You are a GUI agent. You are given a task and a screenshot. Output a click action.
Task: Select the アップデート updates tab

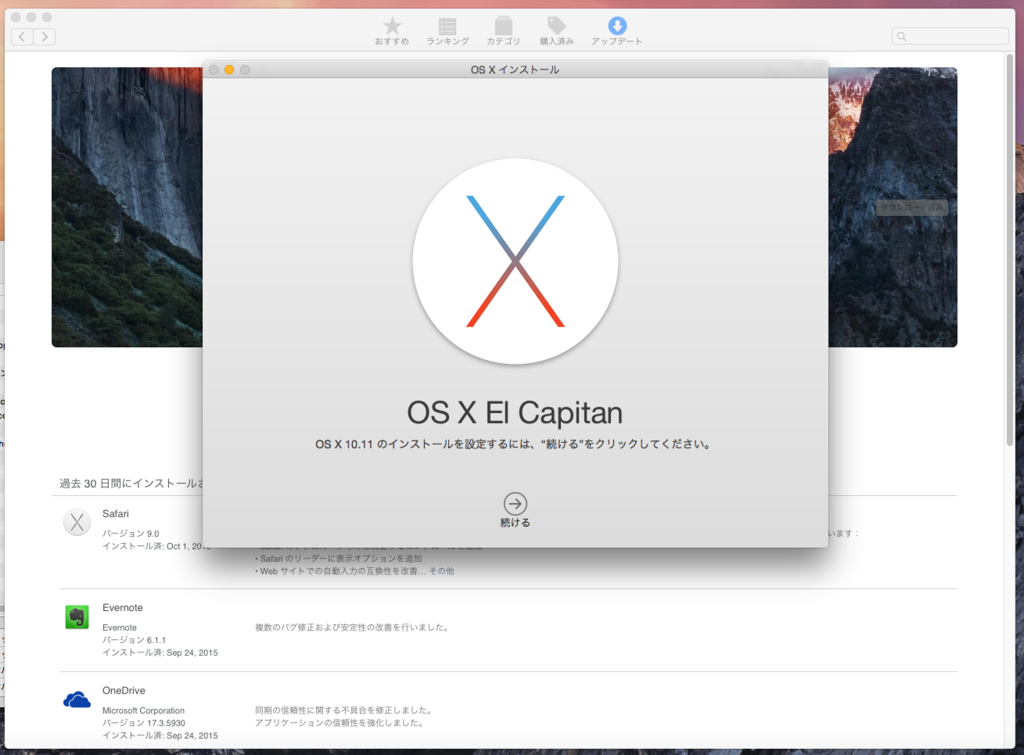tap(616, 31)
